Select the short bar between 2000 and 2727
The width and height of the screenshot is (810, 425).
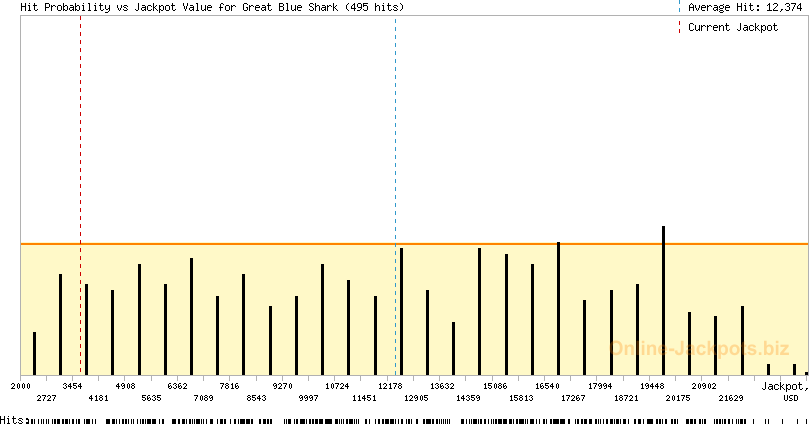tap(34, 353)
